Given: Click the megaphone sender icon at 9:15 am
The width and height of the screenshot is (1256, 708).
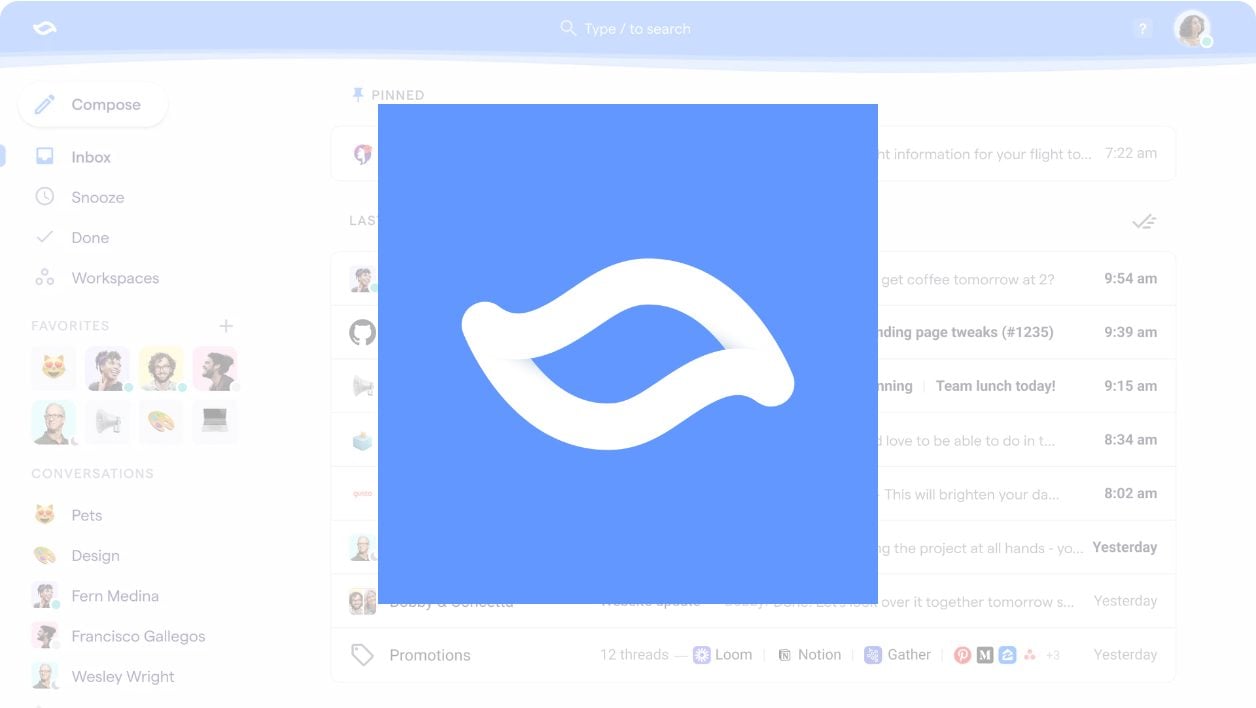Looking at the screenshot, I should point(362,386).
